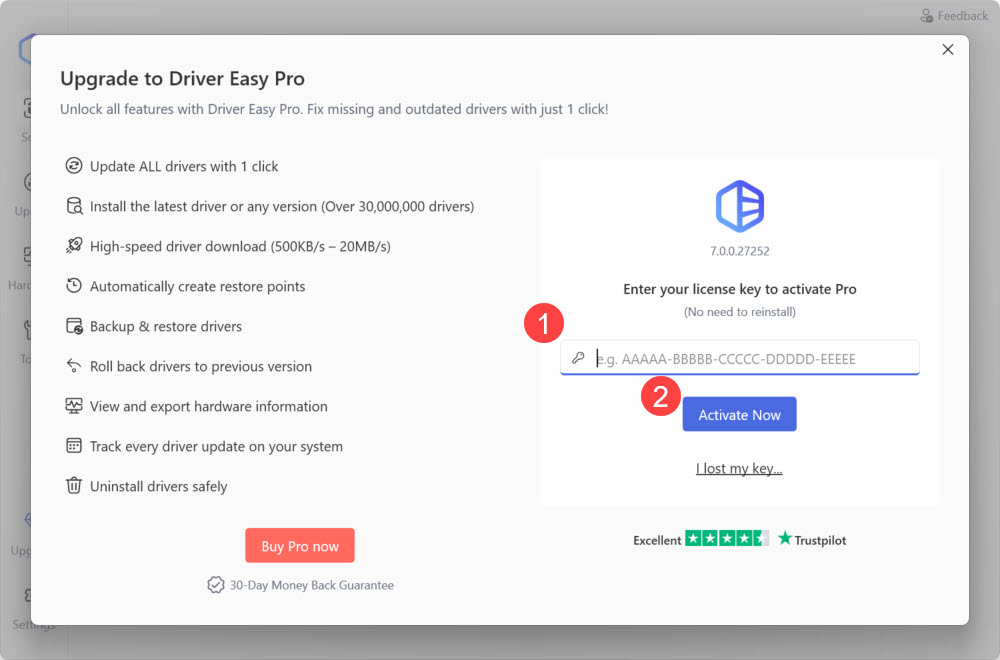This screenshot has width=1000, height=660.
Task: Open the Feedback option at top right
Action: pos(954,15)
